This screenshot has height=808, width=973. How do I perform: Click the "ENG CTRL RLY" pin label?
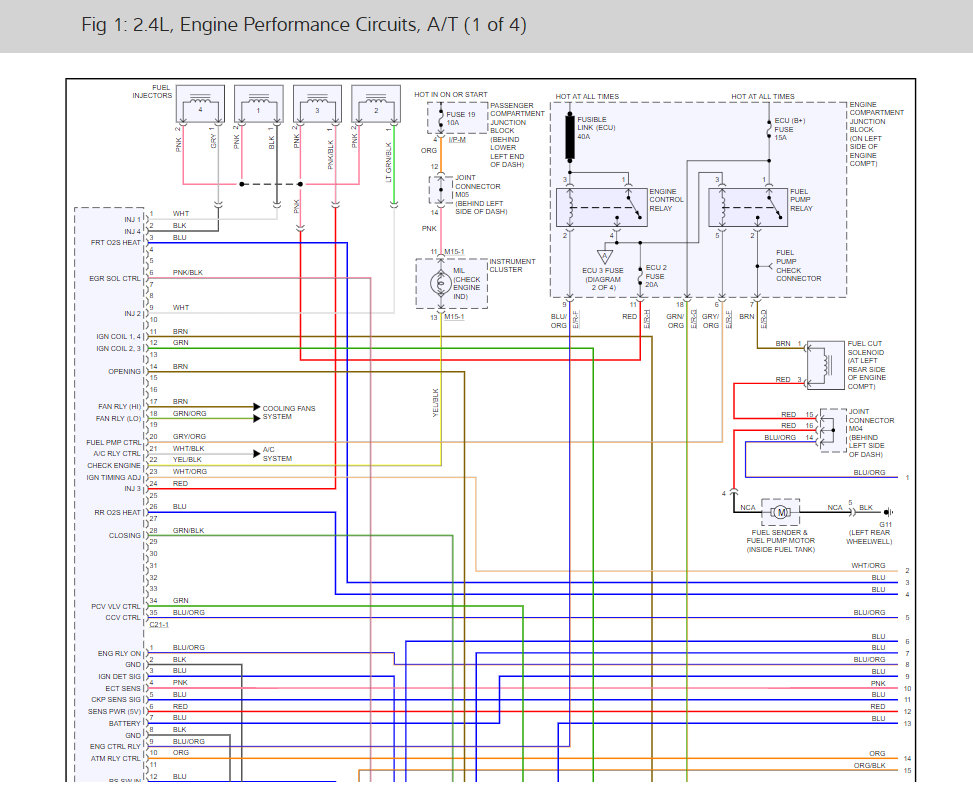point(115,747)
